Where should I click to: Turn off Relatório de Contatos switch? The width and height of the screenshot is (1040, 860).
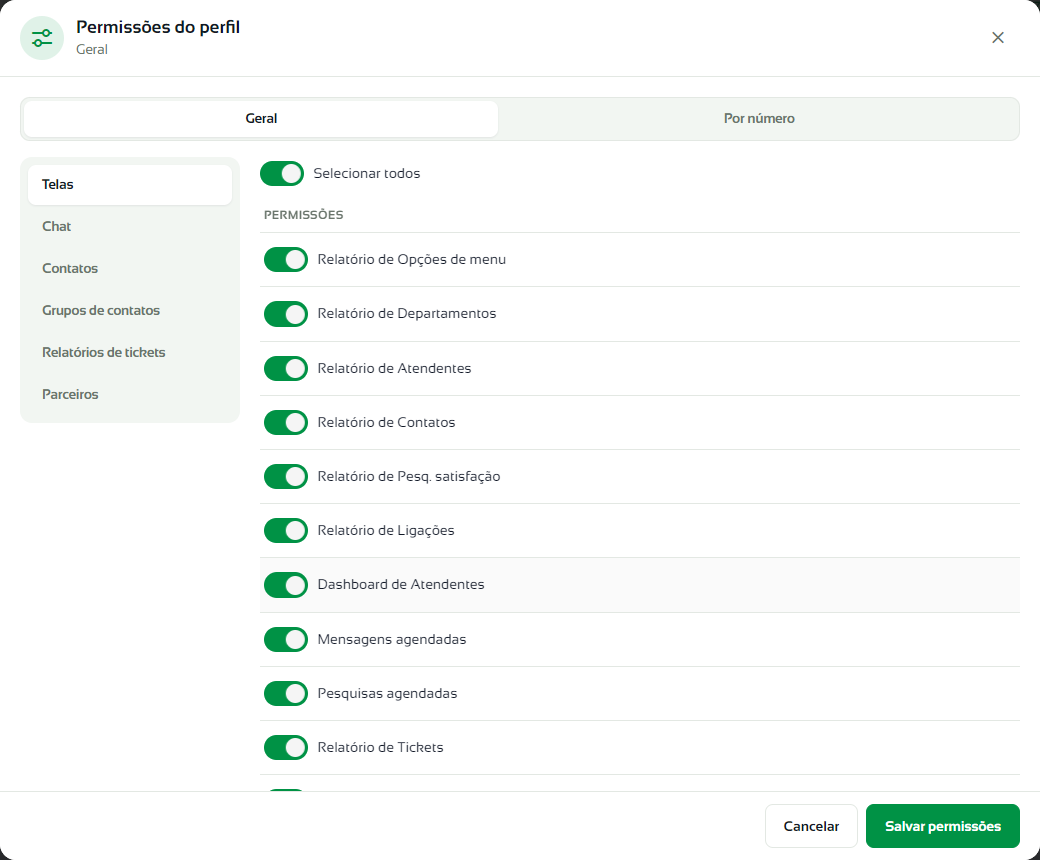(x=286, y=422)
